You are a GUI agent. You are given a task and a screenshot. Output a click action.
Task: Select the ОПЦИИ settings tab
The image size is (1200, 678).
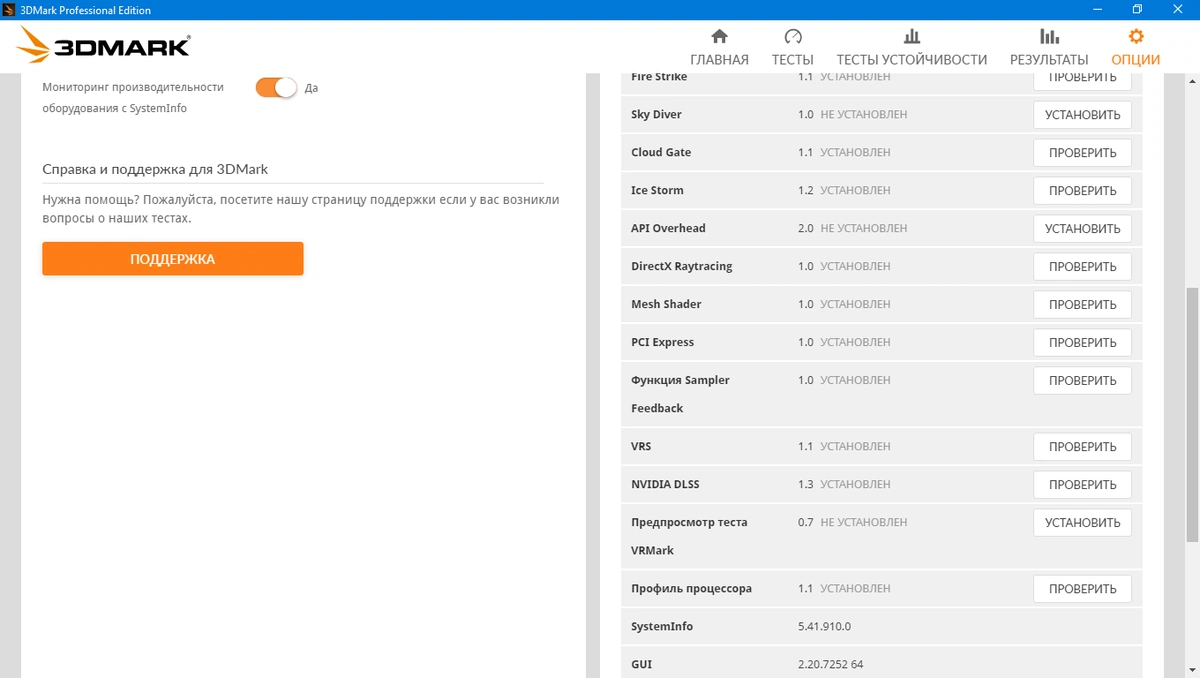pos(1135,47)
